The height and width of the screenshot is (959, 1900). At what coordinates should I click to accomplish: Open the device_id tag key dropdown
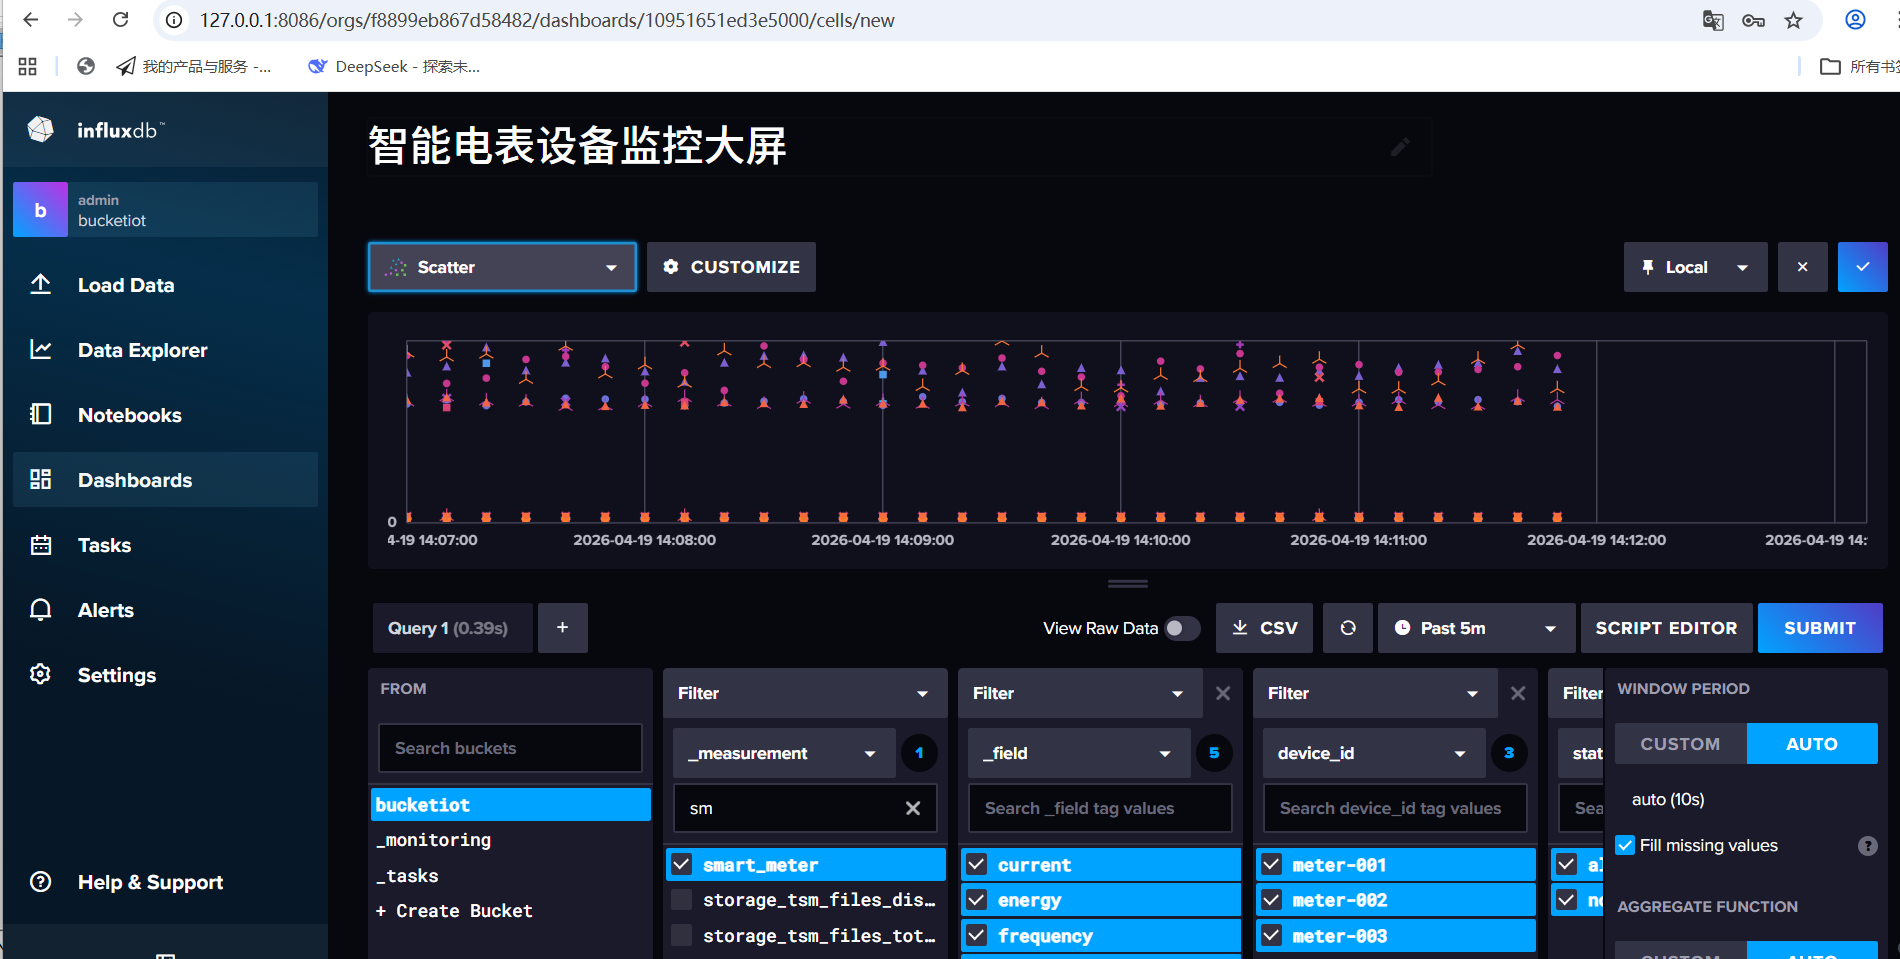pos(1372,753)
